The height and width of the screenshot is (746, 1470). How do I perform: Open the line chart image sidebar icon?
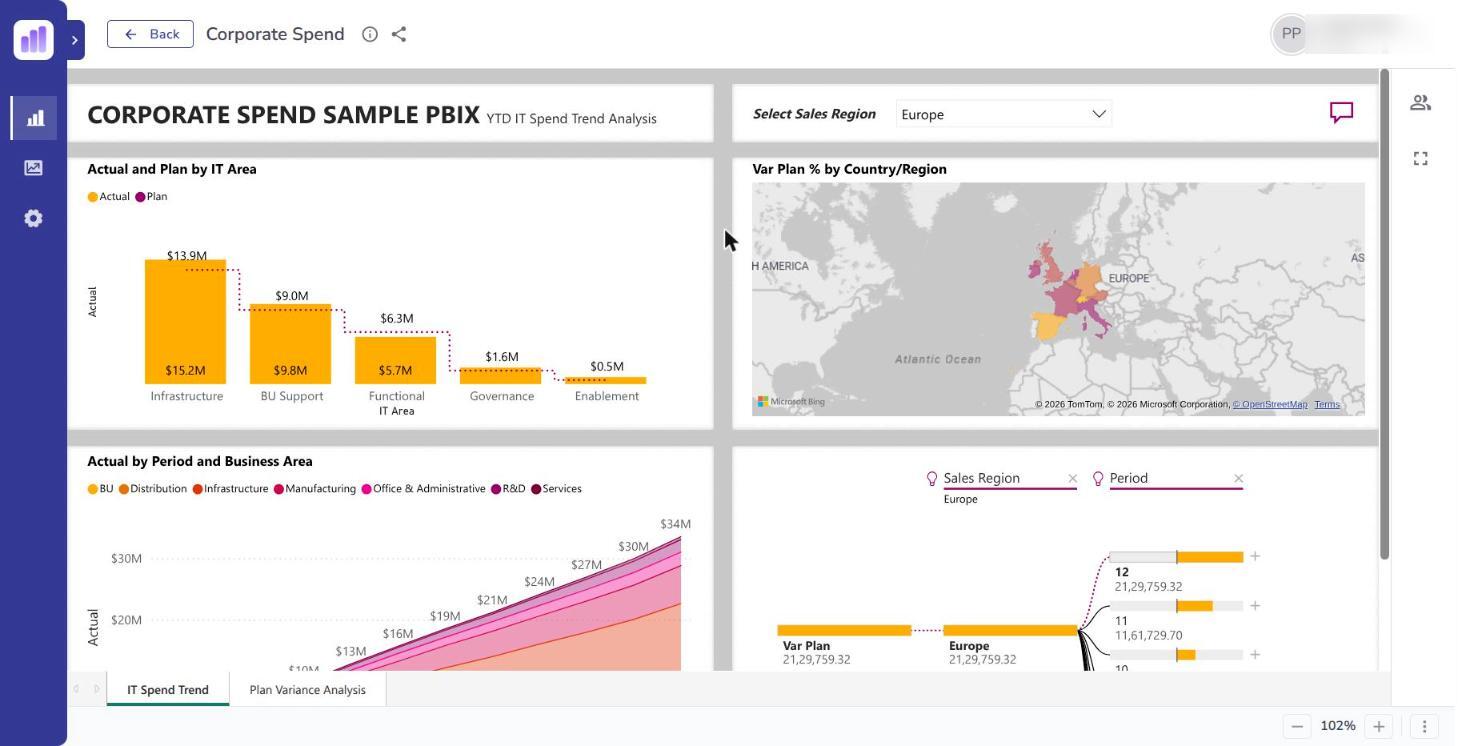click(34, 168)
